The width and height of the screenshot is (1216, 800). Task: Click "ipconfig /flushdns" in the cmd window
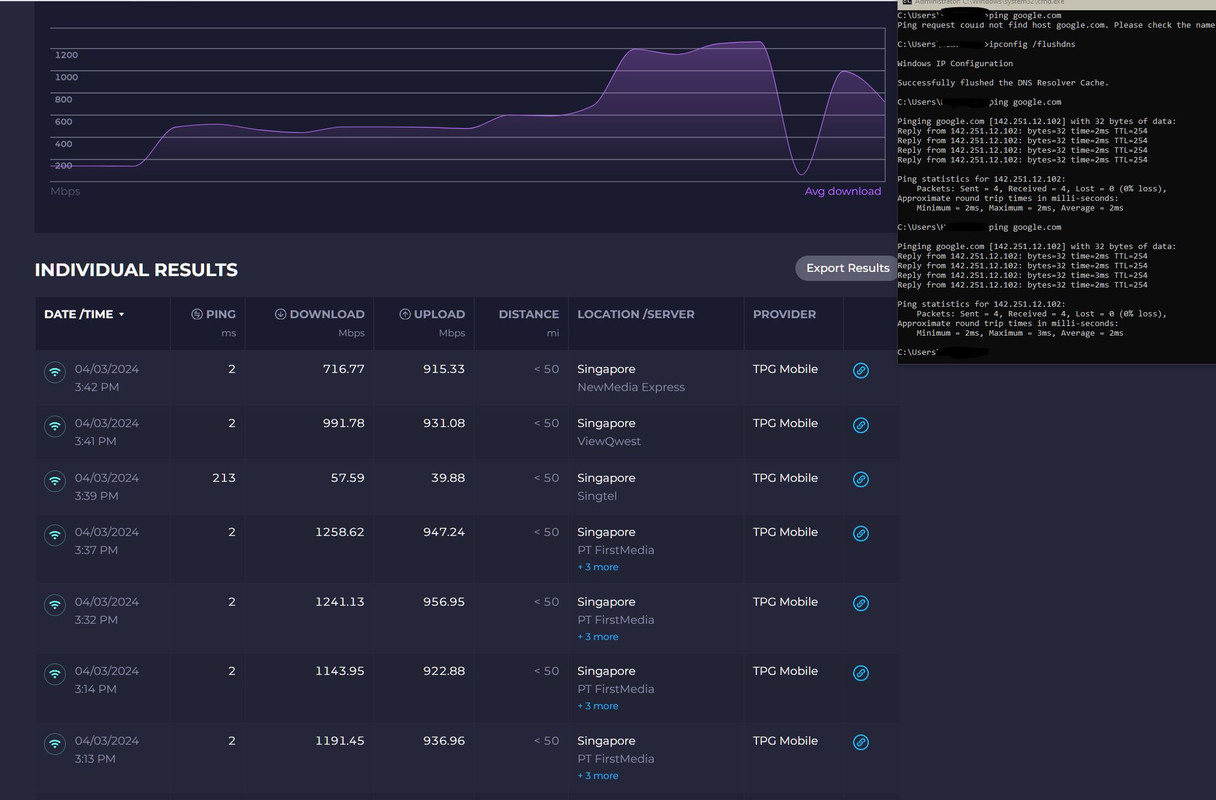tap(1031, 44)
